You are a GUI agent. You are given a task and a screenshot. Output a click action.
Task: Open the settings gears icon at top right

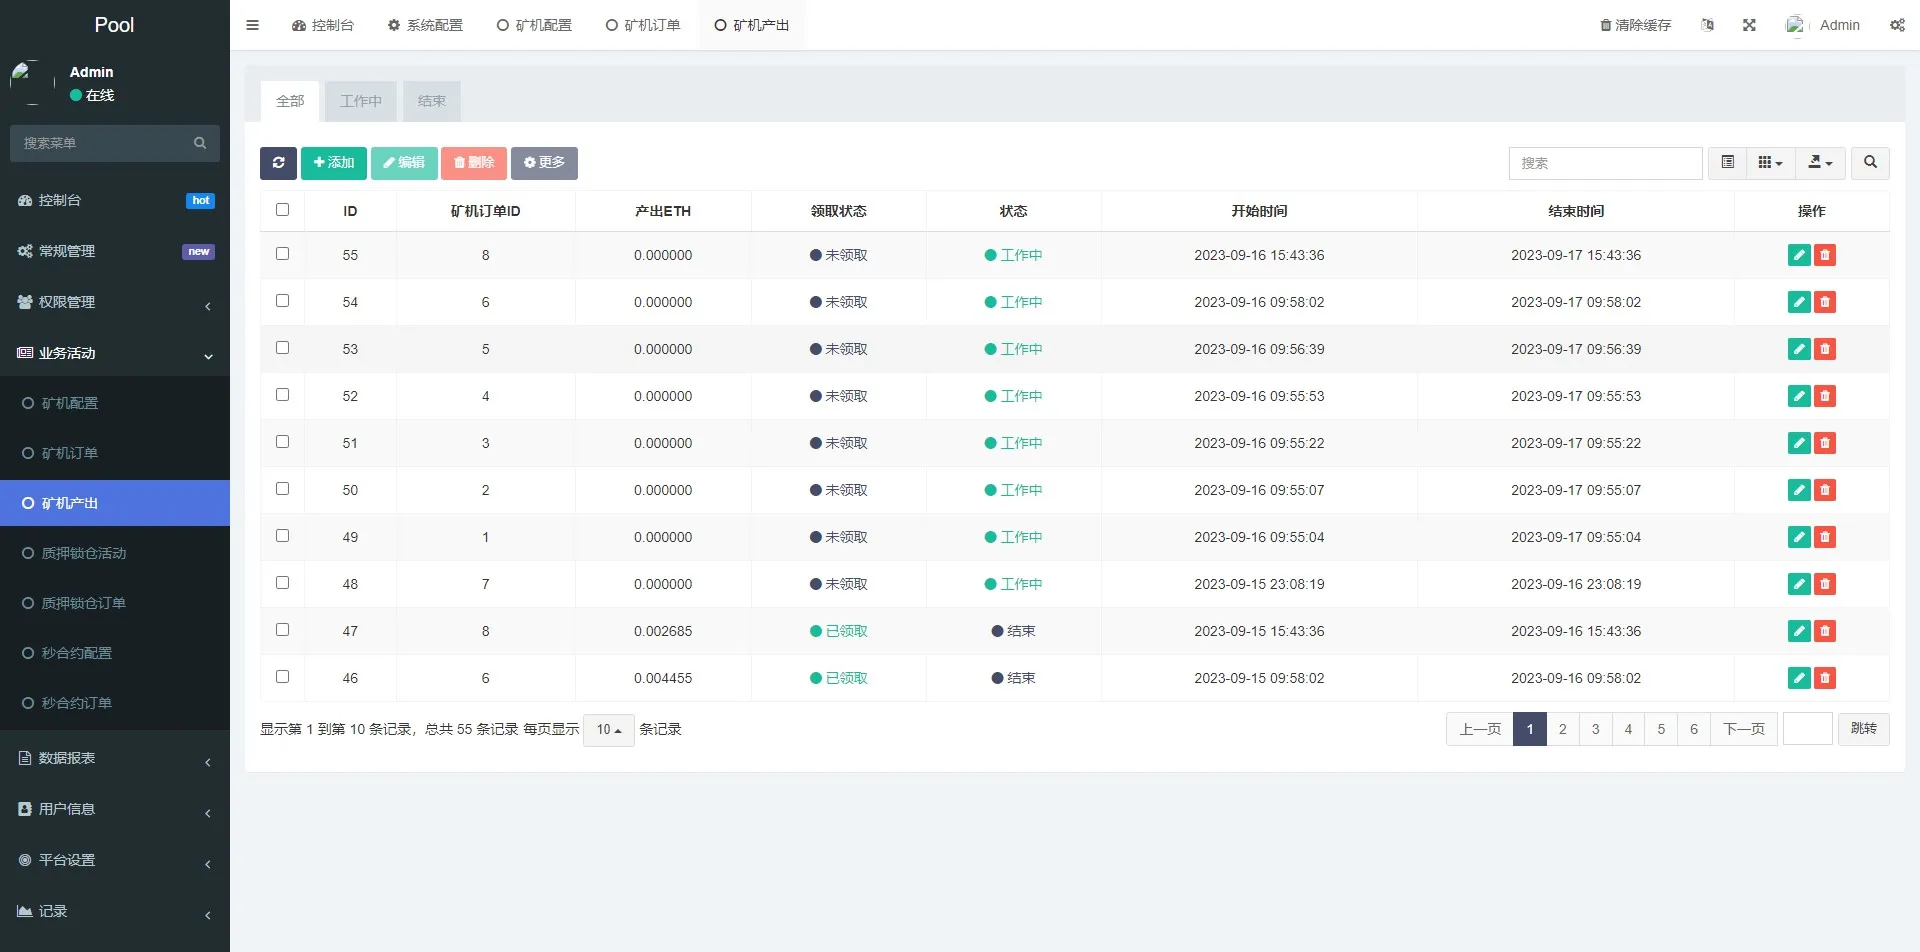[x=1897, y=25]
